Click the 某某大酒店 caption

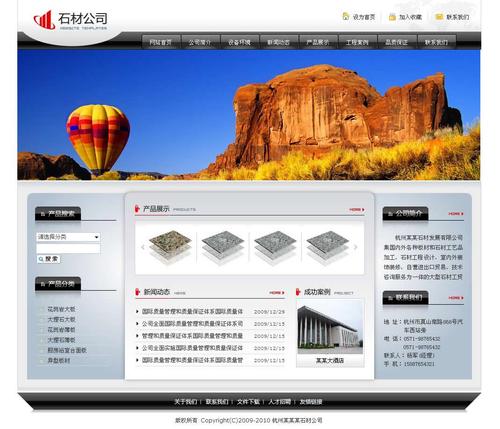pos(330,361)
